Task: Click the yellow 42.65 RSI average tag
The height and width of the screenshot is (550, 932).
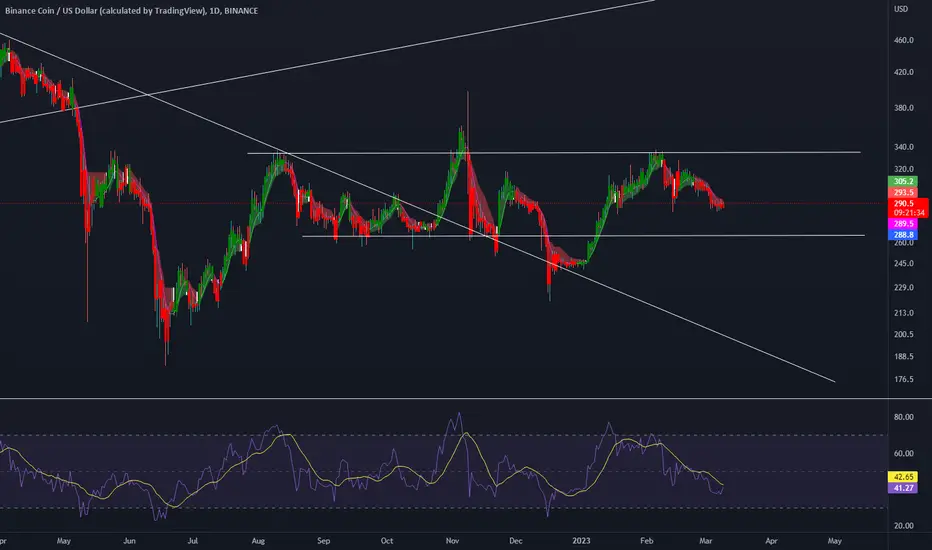Action: tap(903, 477)
